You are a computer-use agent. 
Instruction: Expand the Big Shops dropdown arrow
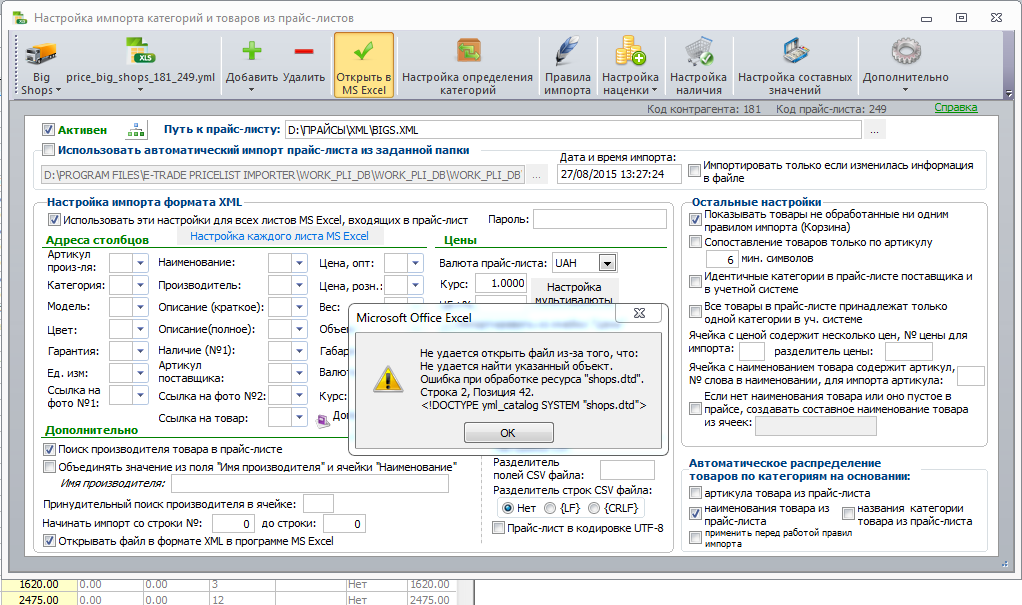click(58, 91)
